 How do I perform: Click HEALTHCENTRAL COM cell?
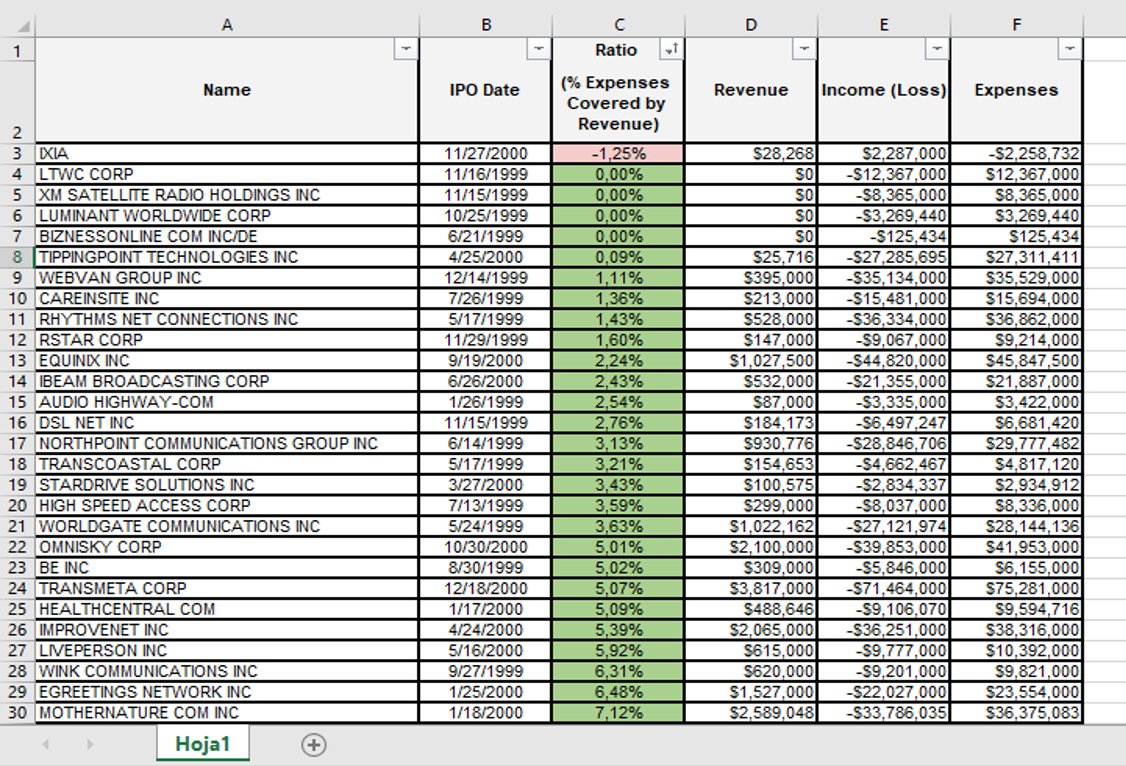(227, 609)
